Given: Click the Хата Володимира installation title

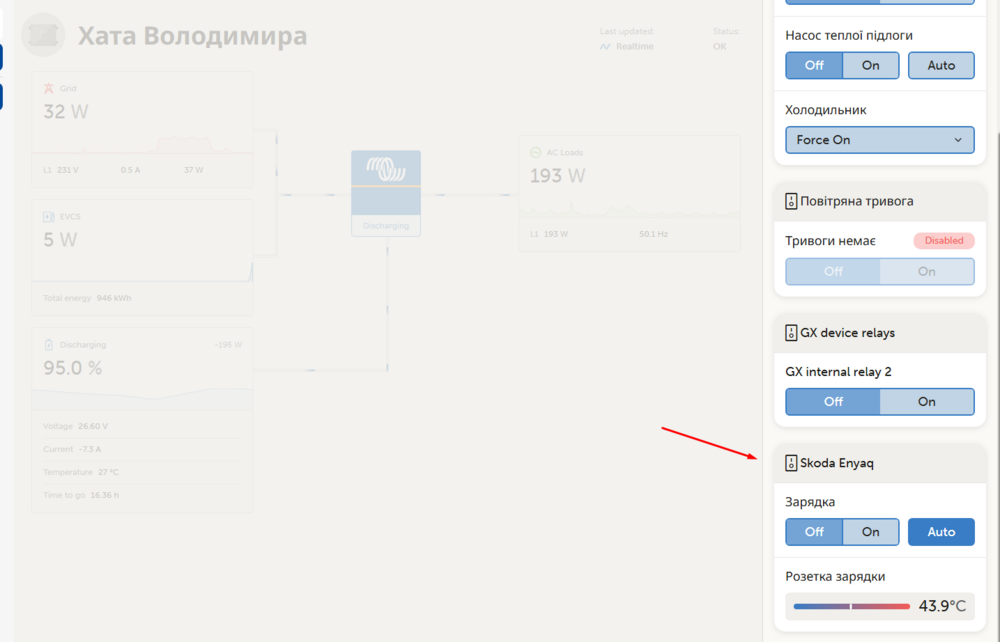Looking at the screenshot, I should click(x=193, y=36).
